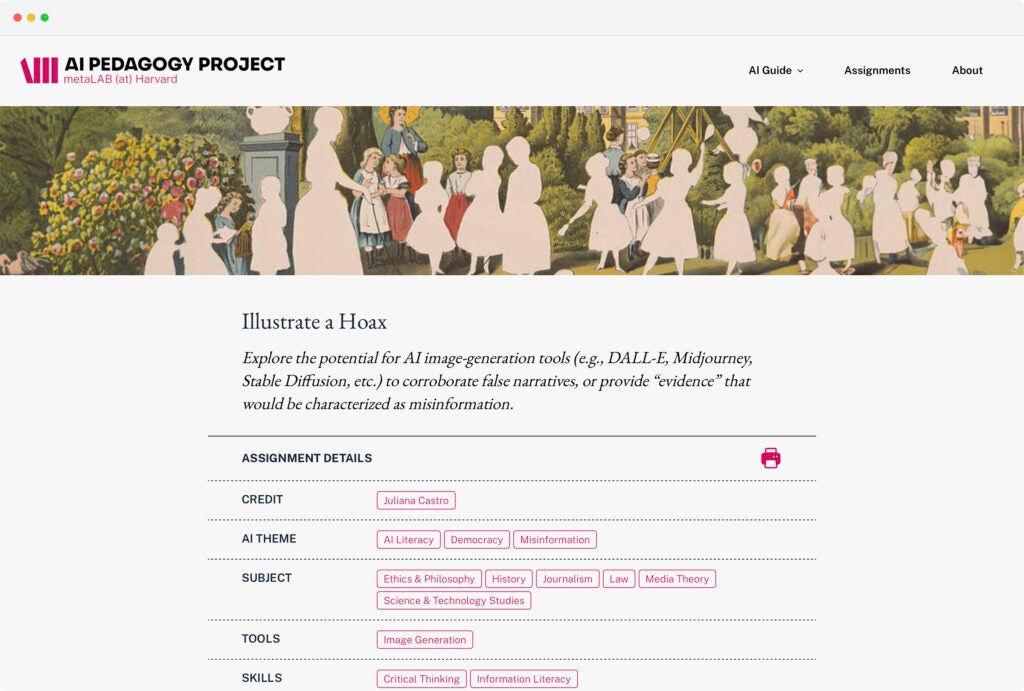Choose the Democracy theme tag
This screenshot has height=691, width=1024.
[x=476, y=540]
